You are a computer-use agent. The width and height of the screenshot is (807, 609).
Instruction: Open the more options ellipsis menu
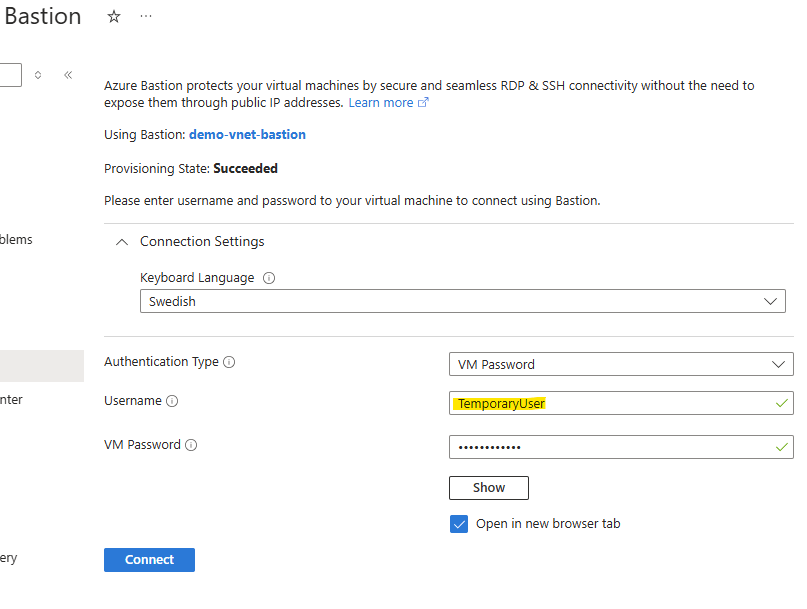pos(146,17)
